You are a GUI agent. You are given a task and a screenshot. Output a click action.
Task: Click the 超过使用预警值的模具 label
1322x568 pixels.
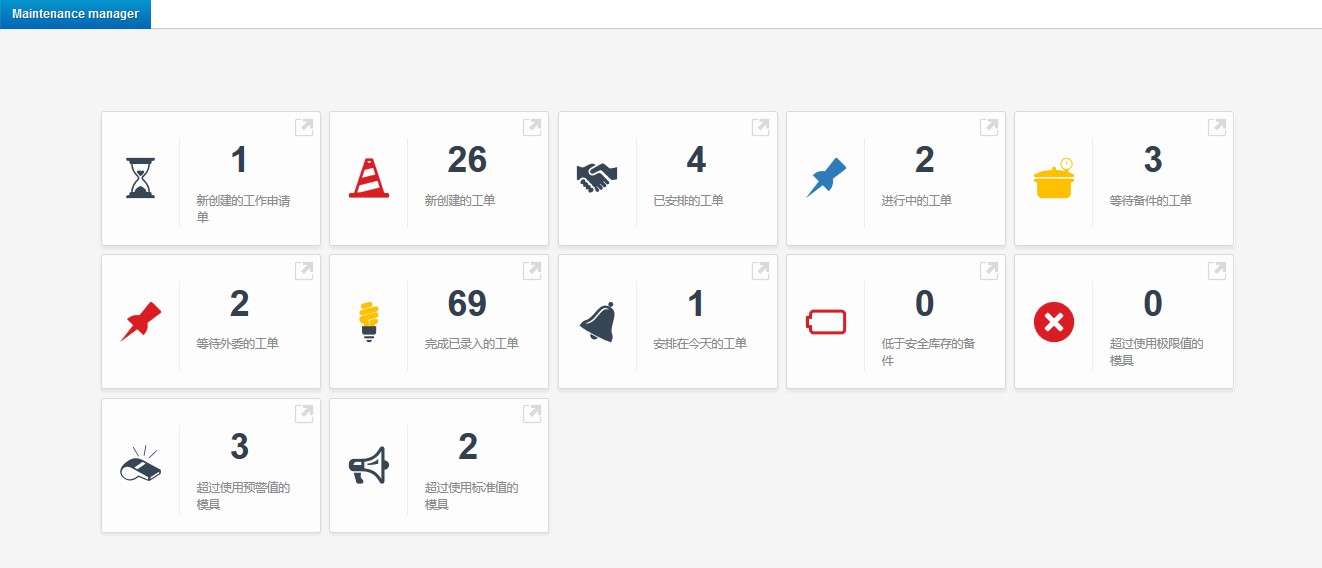(x=243, y=496)
